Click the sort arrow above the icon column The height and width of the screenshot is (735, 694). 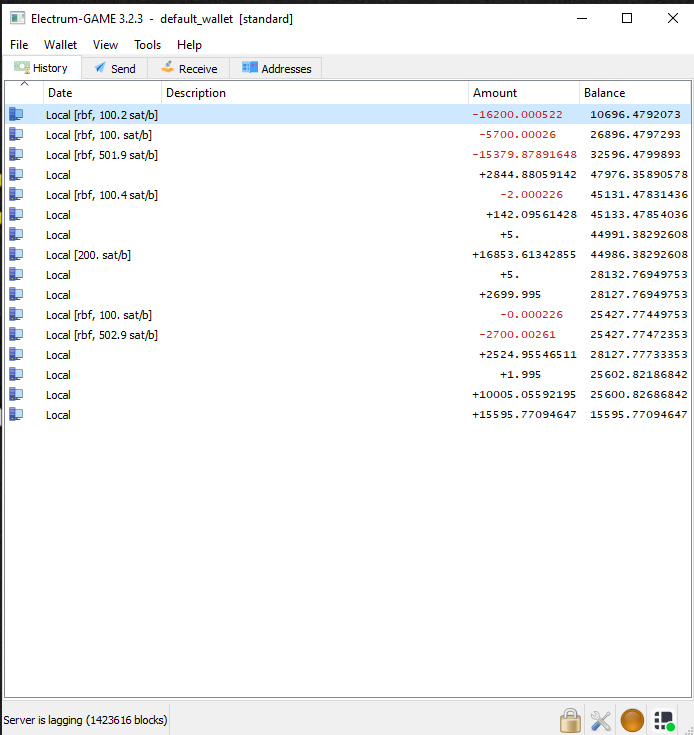coord(24,84)
